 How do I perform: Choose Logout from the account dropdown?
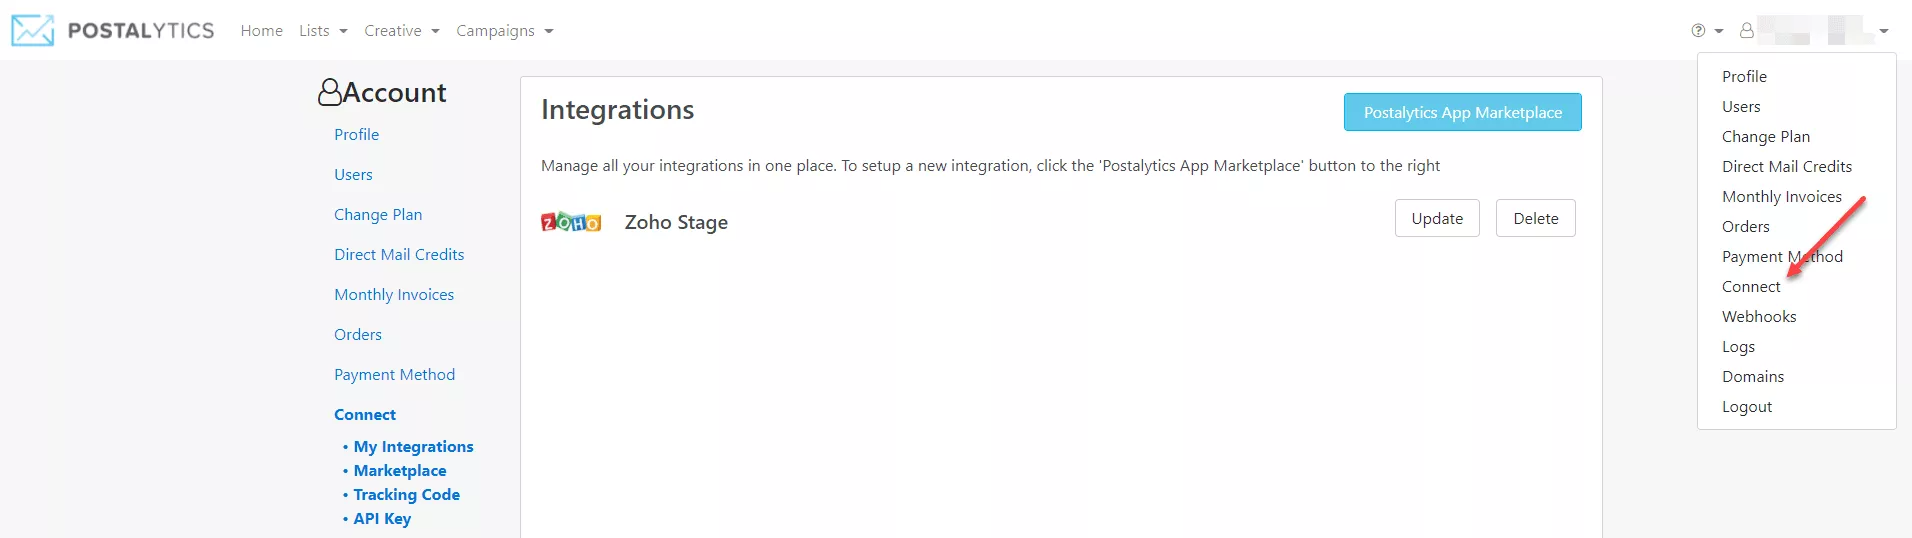pyautogui.click(x=1747, y=406)
